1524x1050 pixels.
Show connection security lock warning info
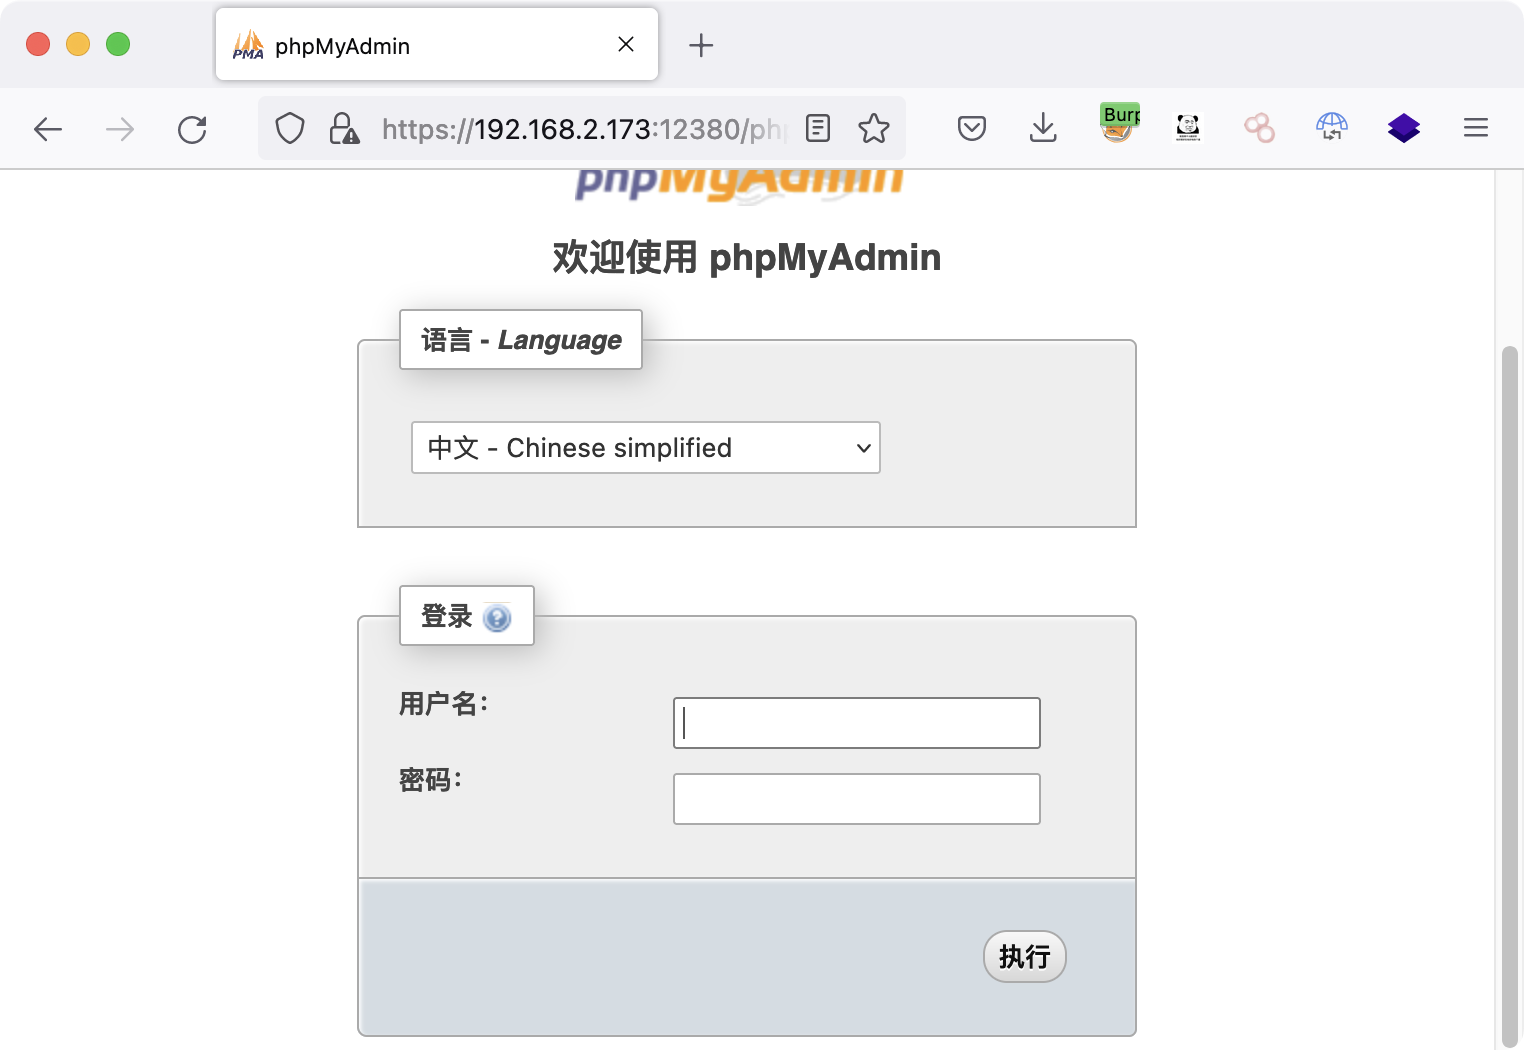click(343, 128)
